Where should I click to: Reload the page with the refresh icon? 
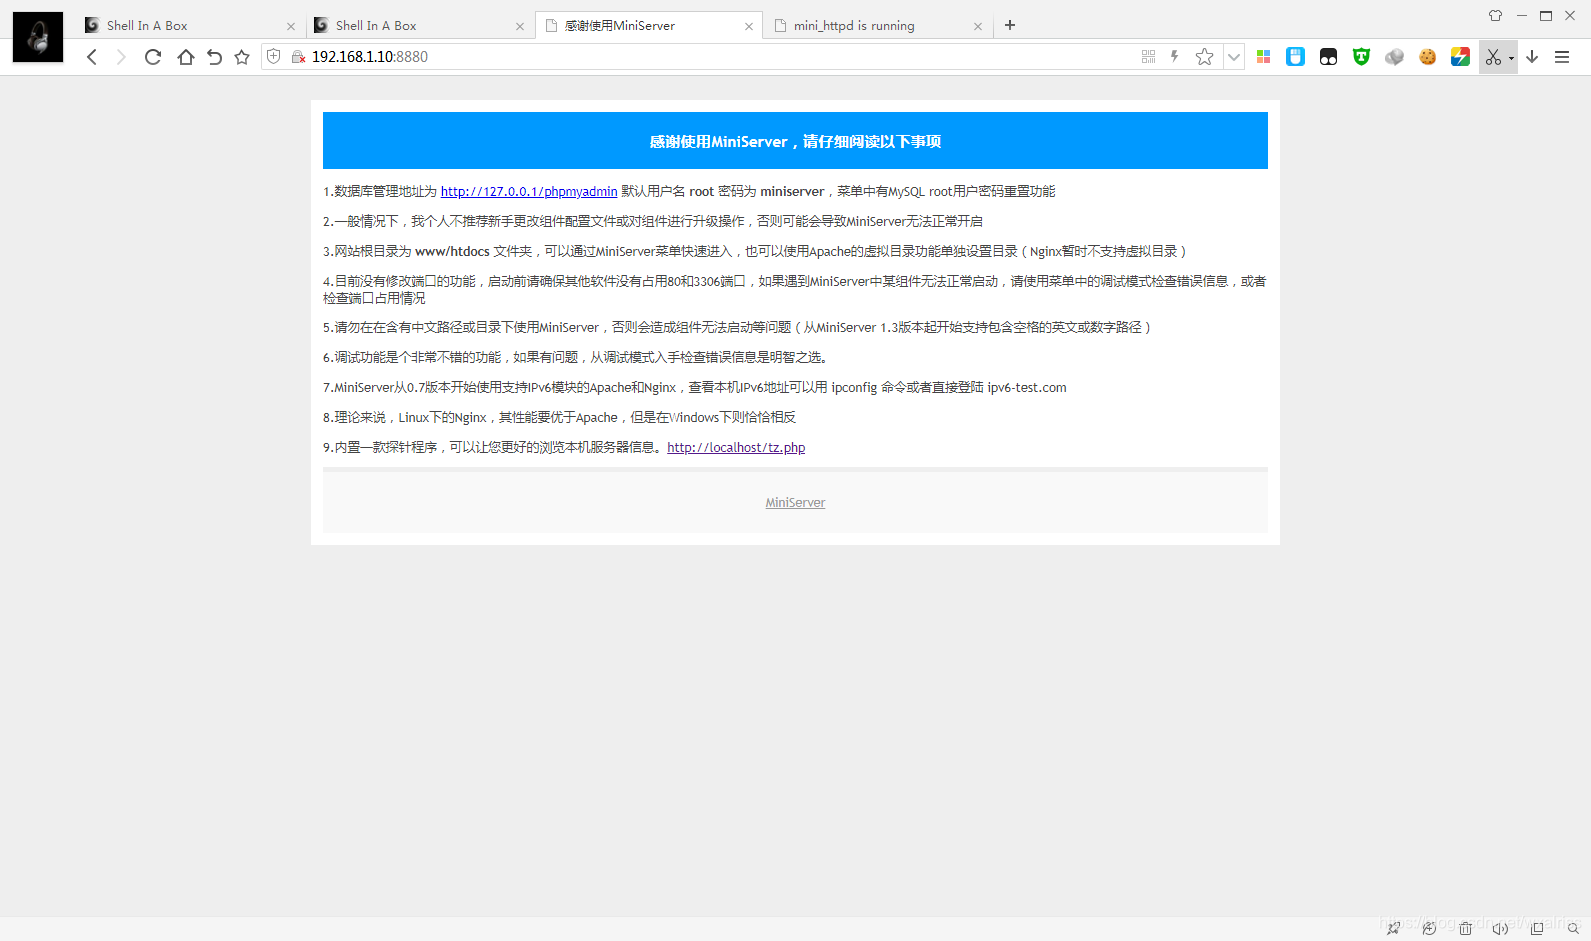click(x=153, y=57)
